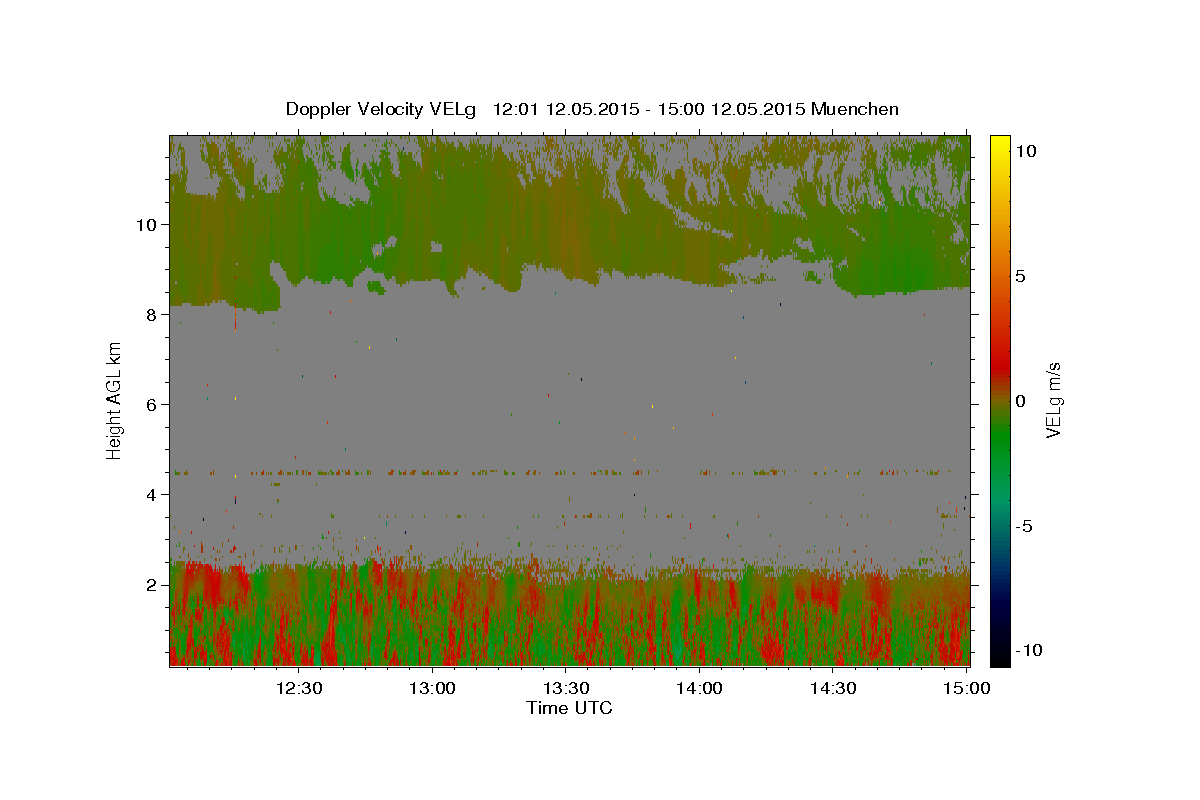Click the colorbar tick label 0

(x=1020, y=401)
